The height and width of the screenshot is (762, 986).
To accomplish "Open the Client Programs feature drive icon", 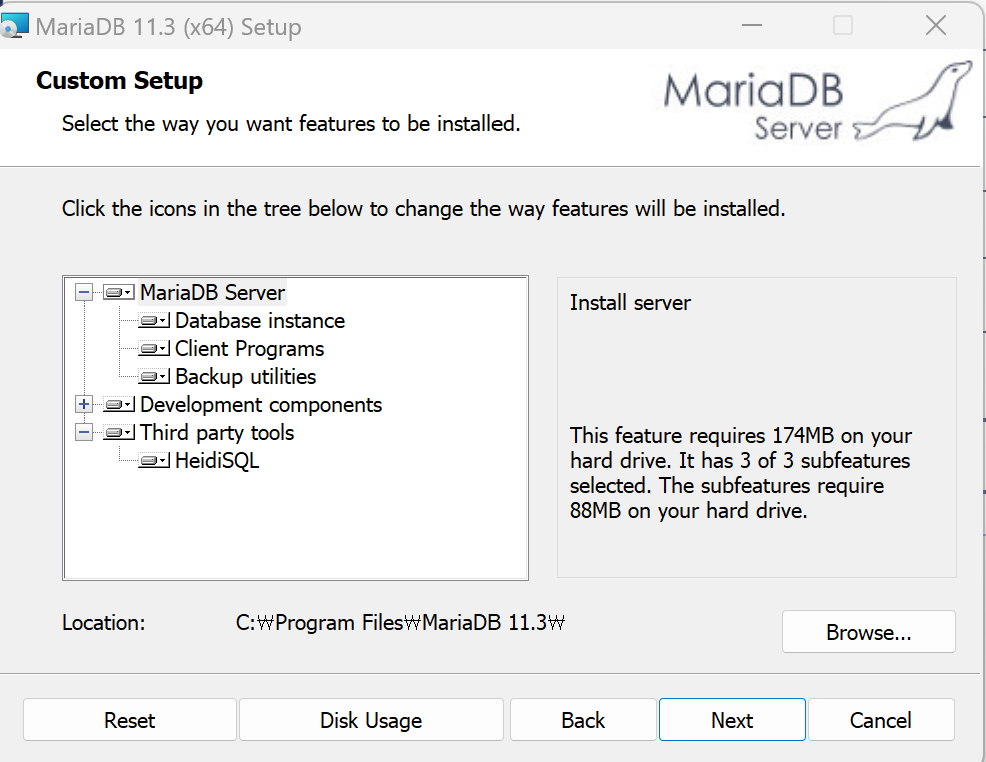I will click(154, 348).
